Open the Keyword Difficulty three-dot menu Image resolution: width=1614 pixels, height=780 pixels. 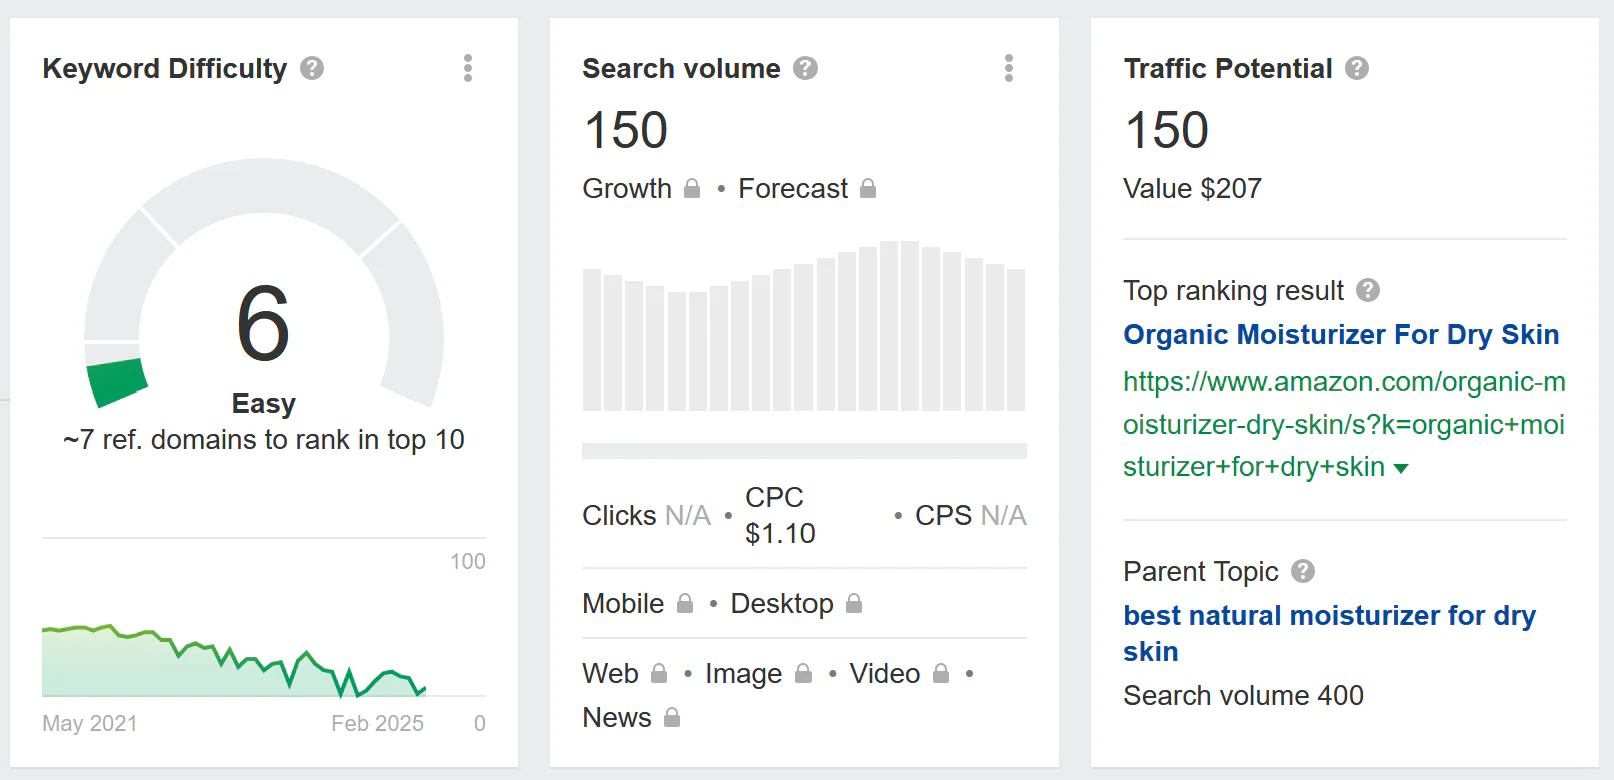pos(467,68)
